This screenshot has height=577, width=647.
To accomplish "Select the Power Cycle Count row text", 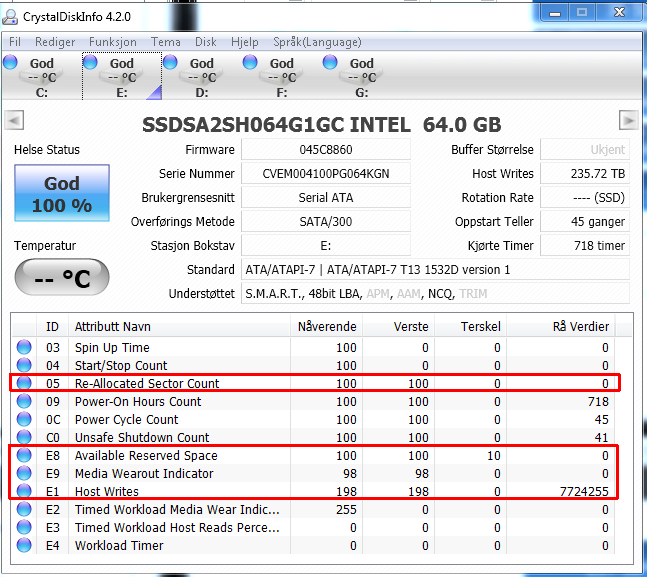I will [x=126, y=419].
